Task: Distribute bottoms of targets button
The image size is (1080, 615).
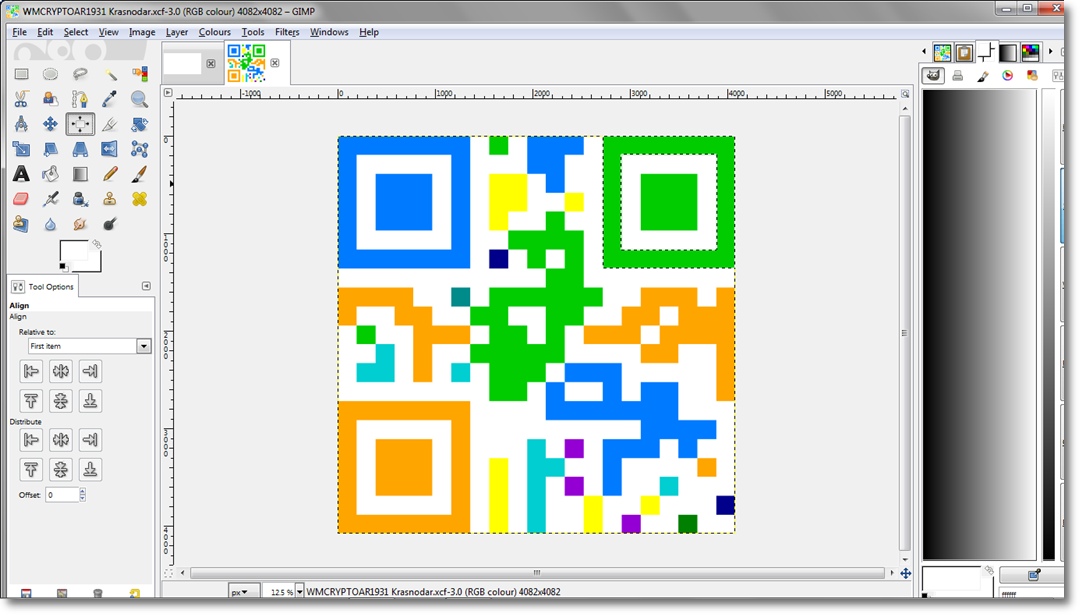Action: click(x=90, y=470)
